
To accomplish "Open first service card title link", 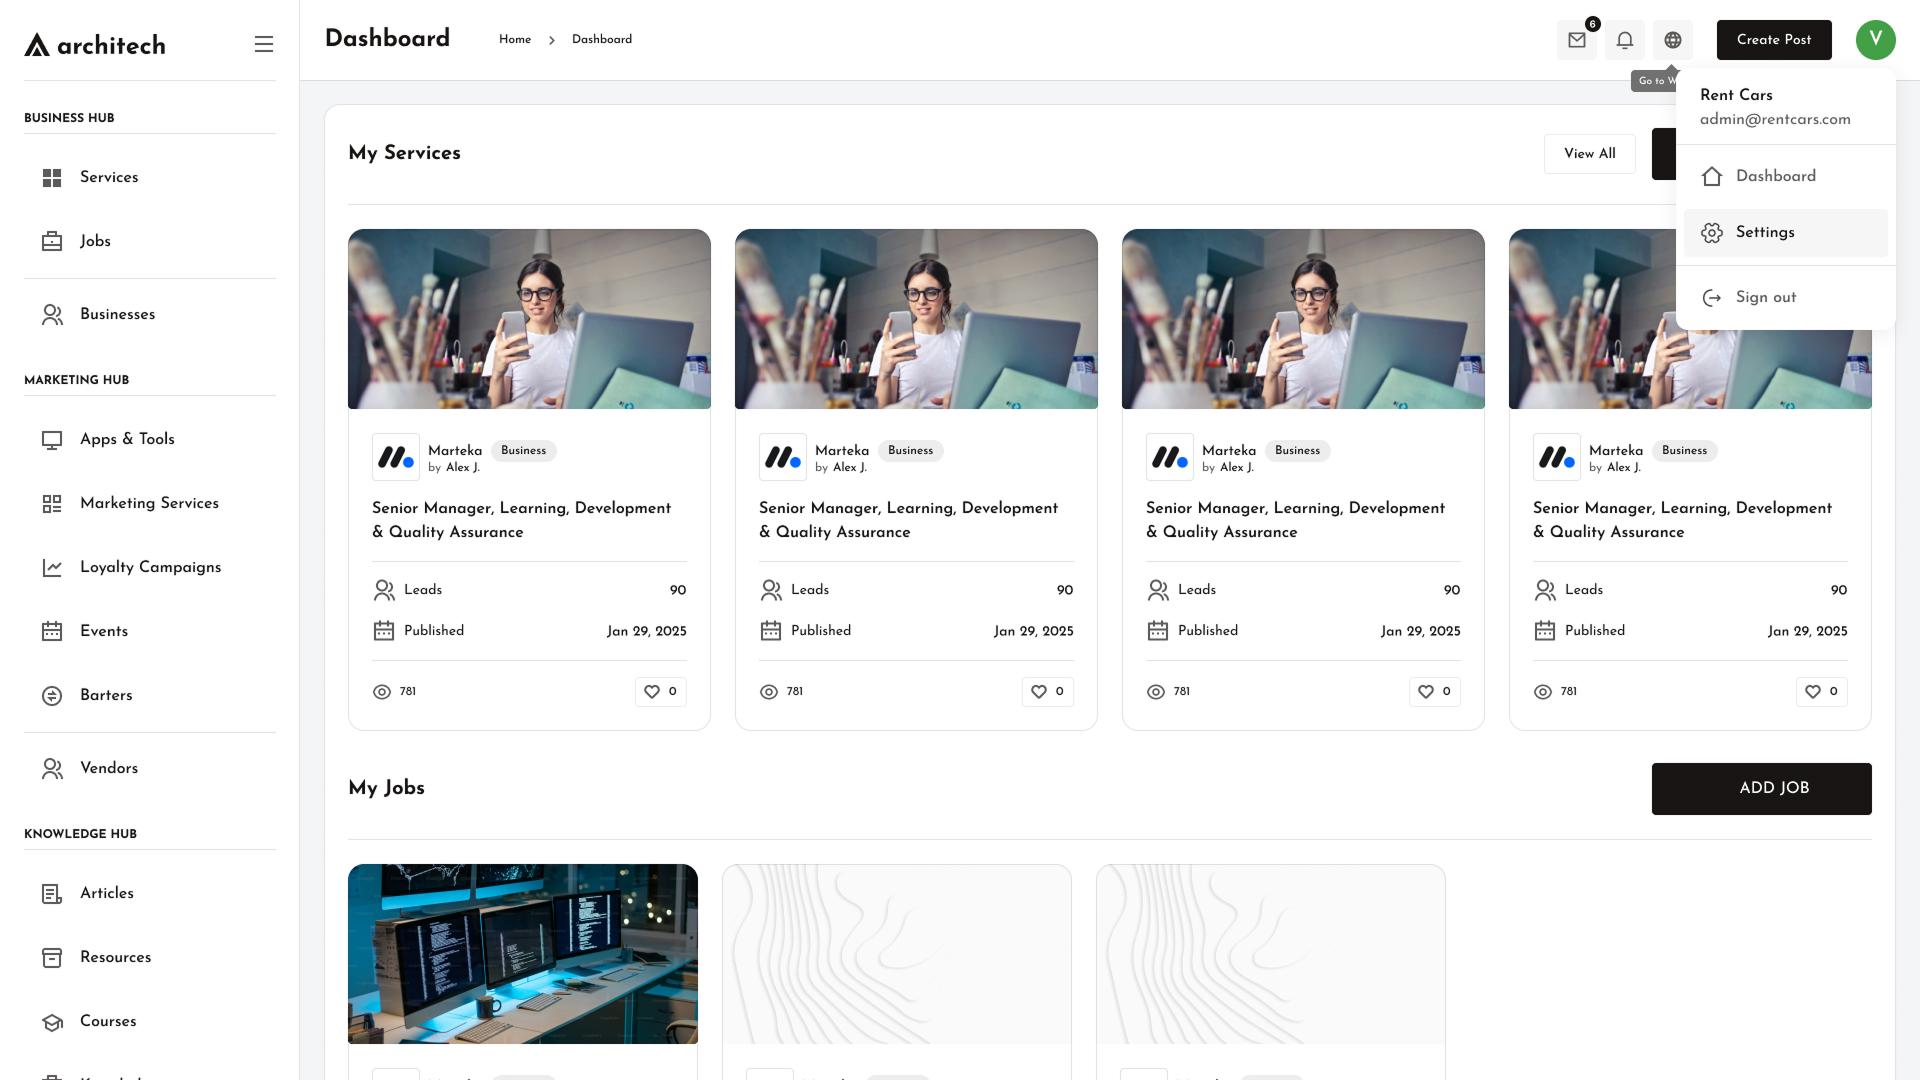I will pyautogui.click(x=522, y=521).
